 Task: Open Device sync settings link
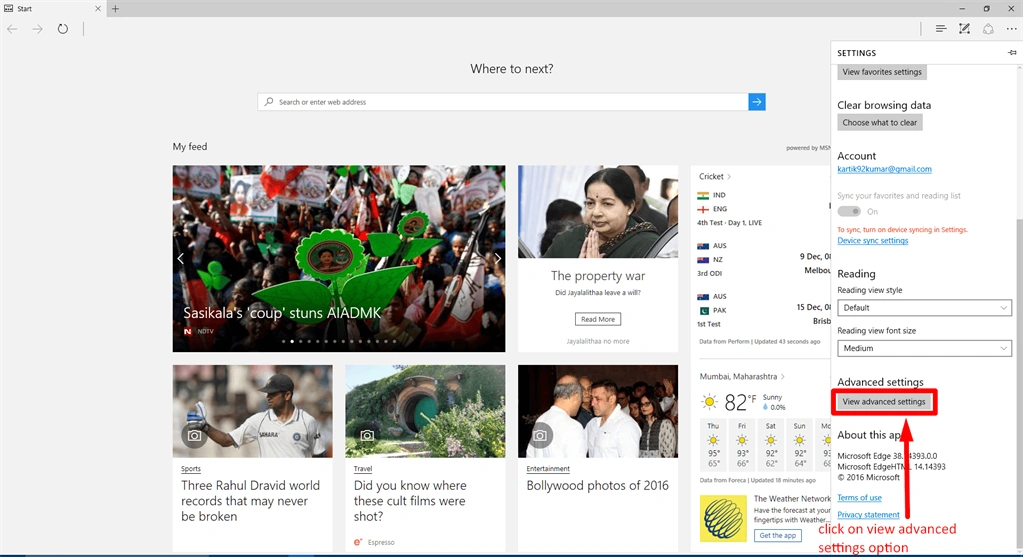[872, 241]
